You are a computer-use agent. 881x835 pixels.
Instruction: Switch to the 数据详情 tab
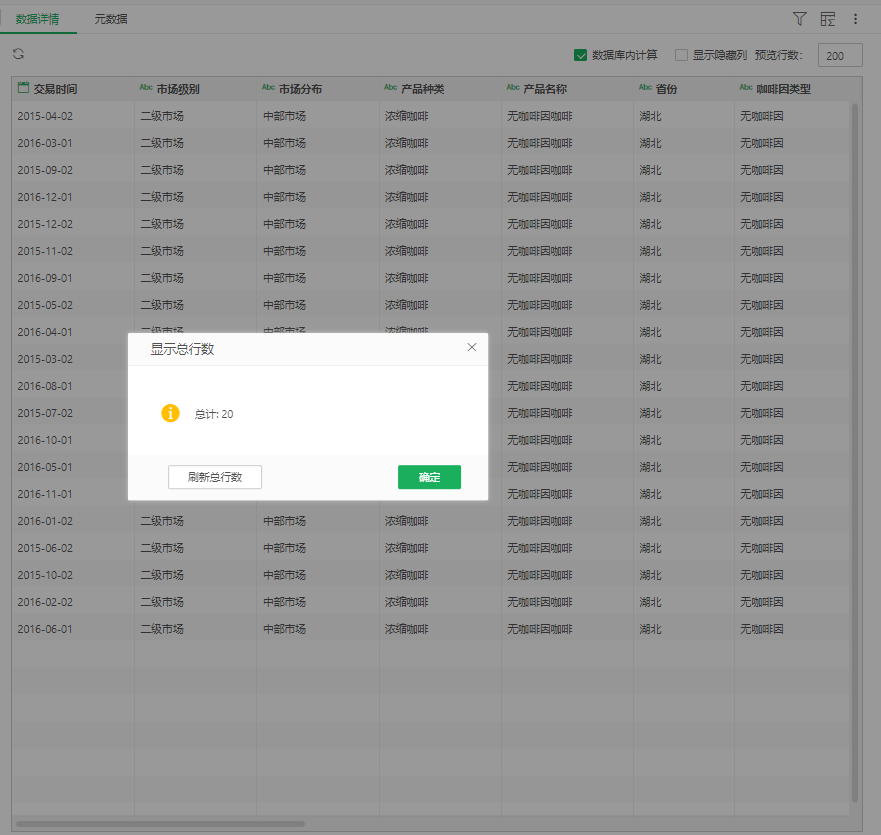[38, 19]
